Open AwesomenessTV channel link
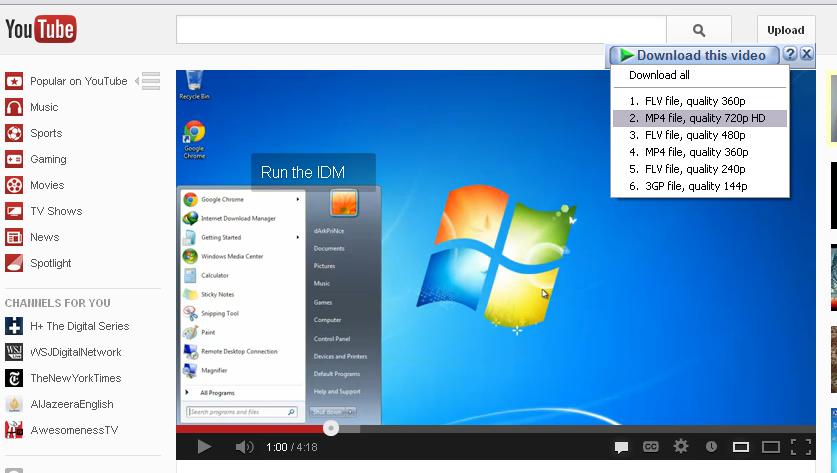The height and width of the screenshot is (473, 837). [74, 430]
